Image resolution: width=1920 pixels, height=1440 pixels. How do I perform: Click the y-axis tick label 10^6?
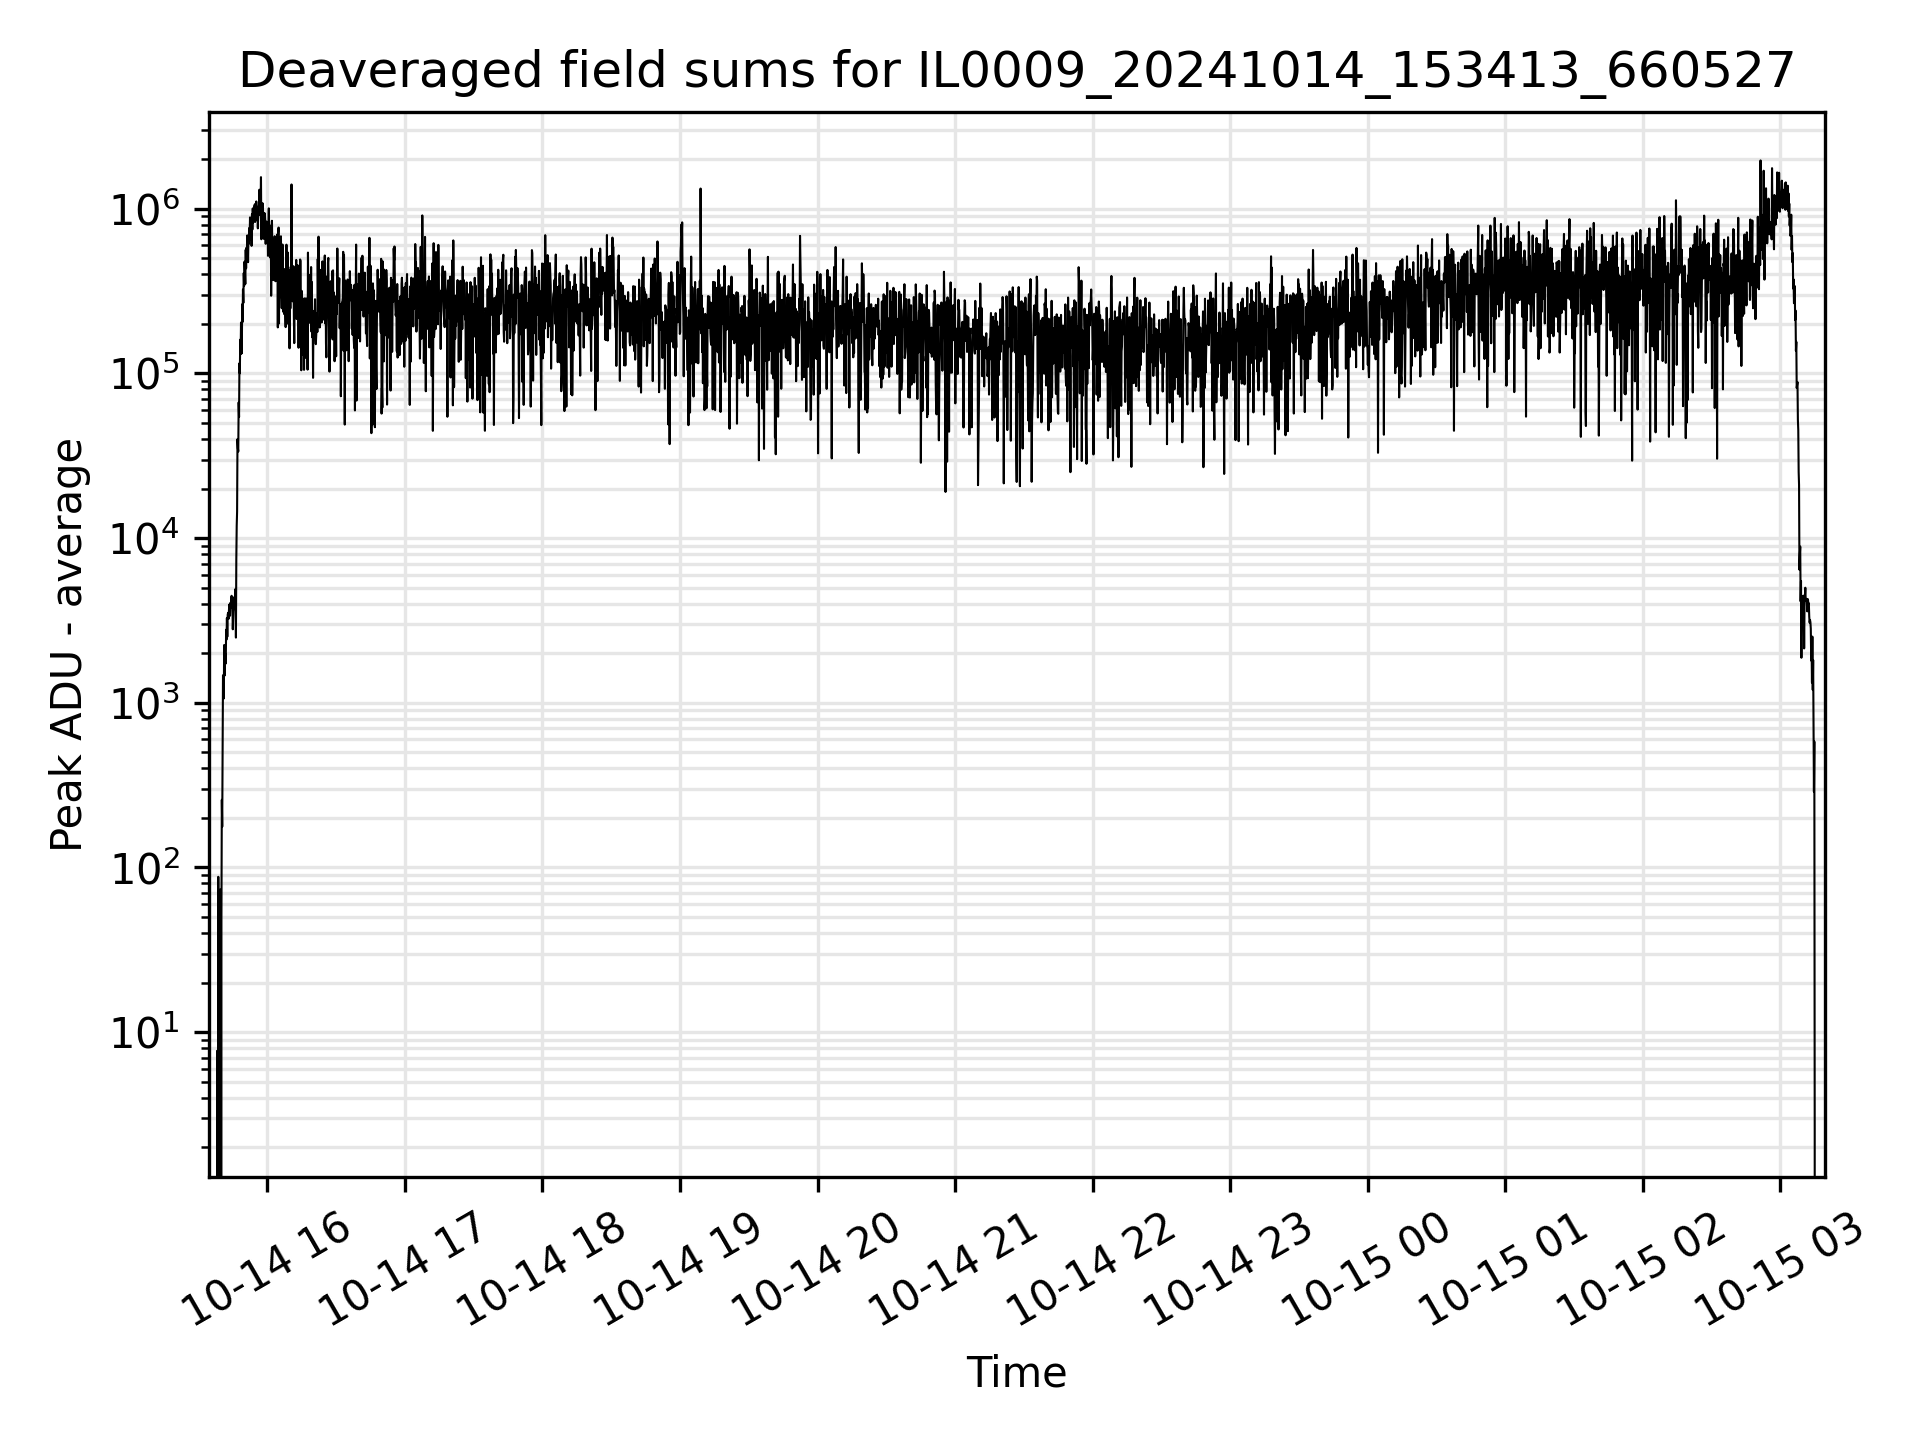146,209
